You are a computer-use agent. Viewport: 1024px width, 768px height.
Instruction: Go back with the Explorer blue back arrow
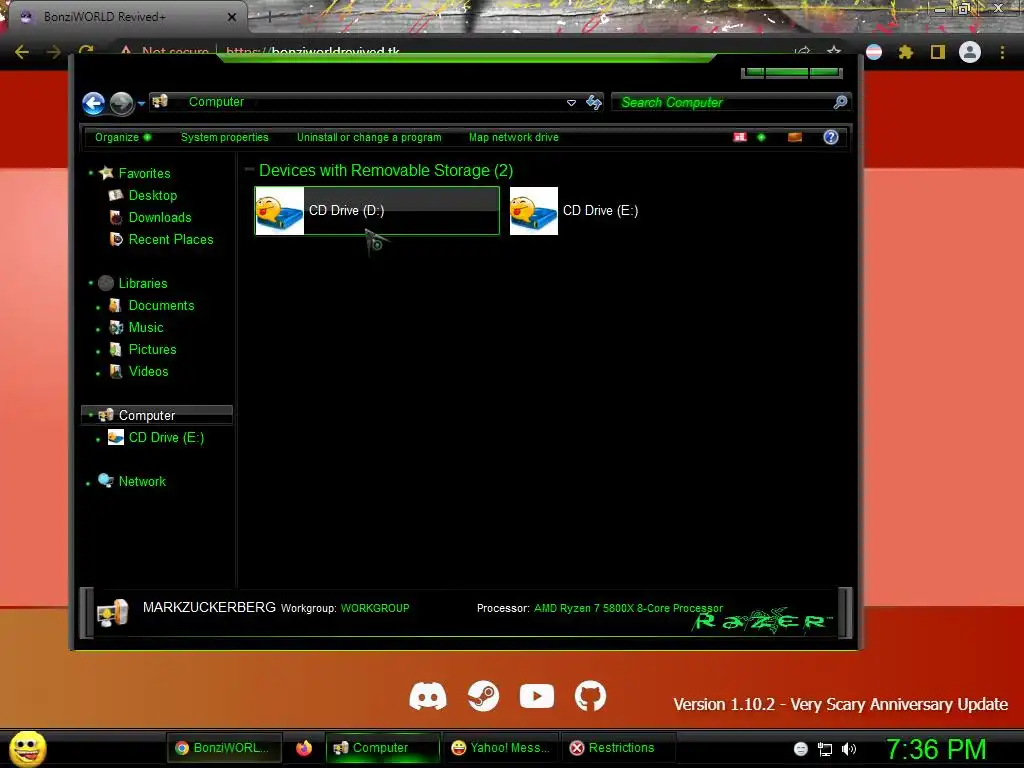[93, 103]
